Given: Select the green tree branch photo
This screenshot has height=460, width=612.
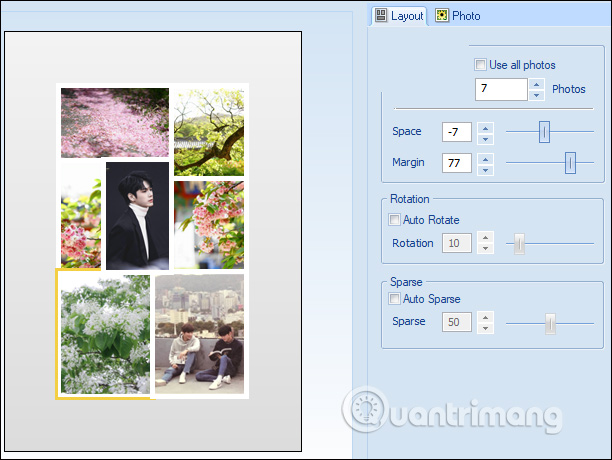Looking at the screenshot, I should coord(209,132).
